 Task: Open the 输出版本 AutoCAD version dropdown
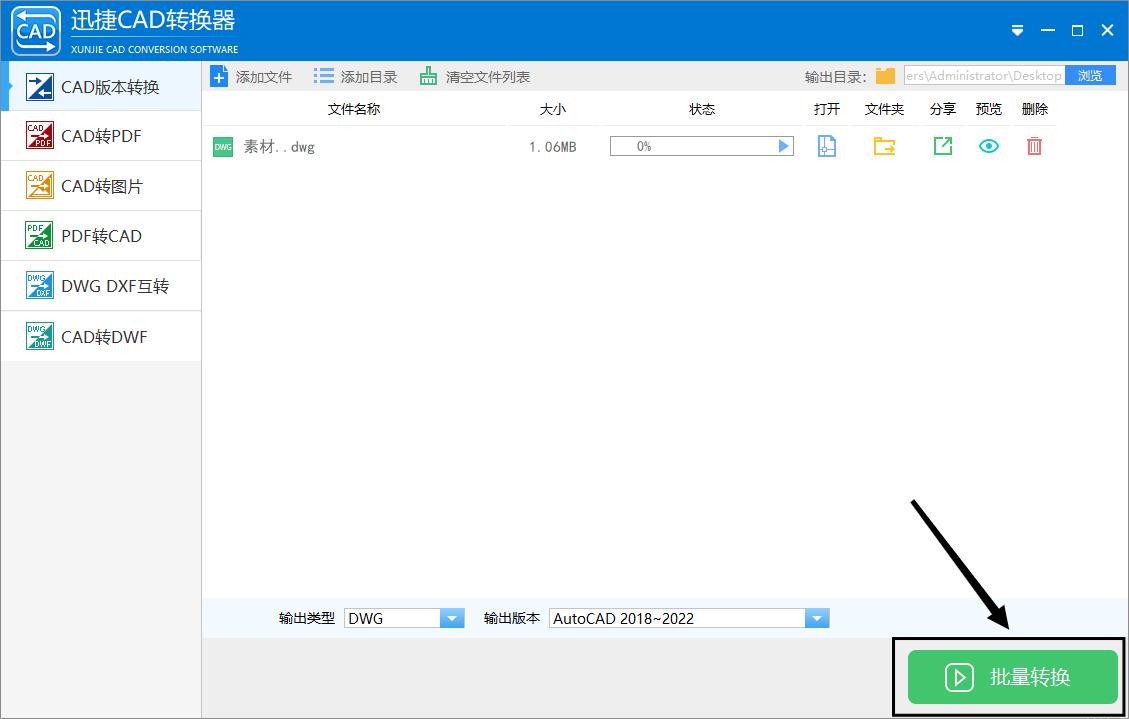click(817, 617)
